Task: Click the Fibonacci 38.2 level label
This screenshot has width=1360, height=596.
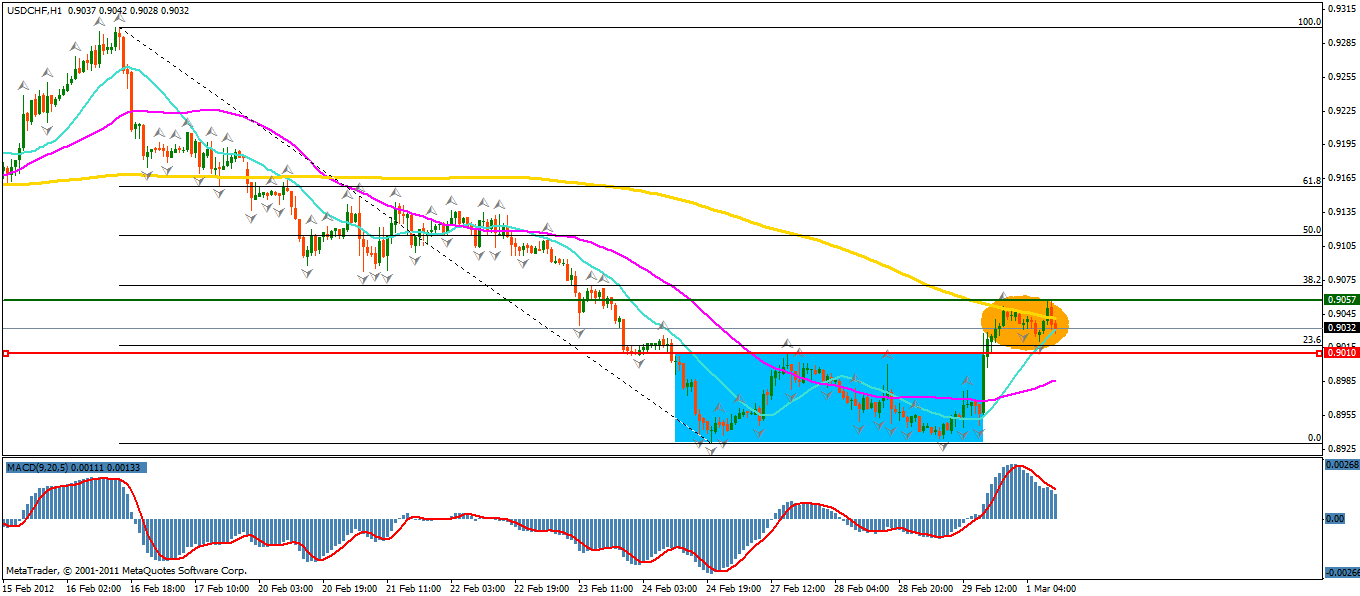Action: pyautogui.click(x=1312, y=279)
